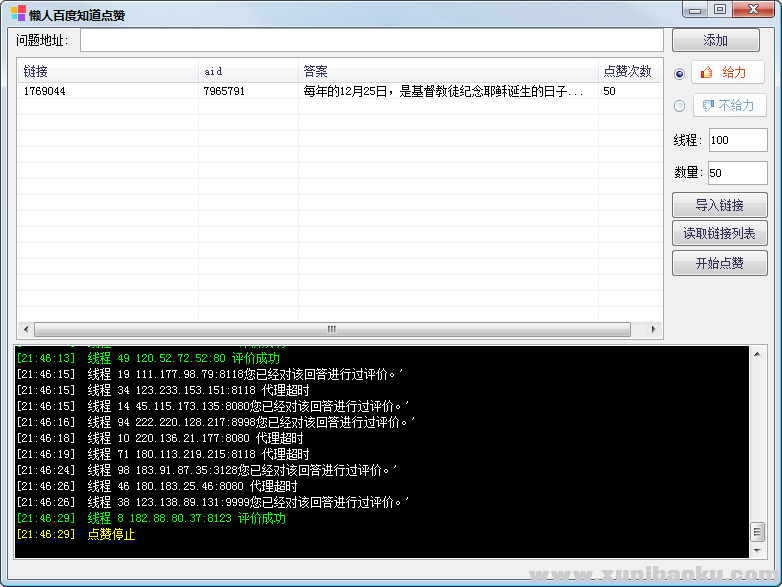Click the table's horizontal scrollbar left arrow
782x587 pixels.
tap(25, 329)
